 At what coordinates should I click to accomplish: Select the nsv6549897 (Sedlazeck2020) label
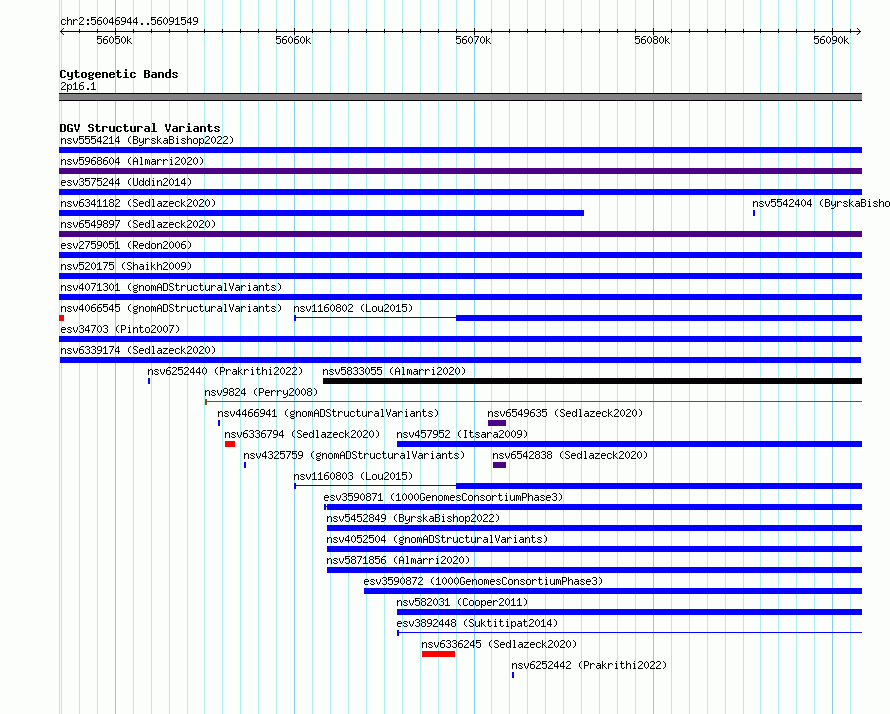point(138,224)
